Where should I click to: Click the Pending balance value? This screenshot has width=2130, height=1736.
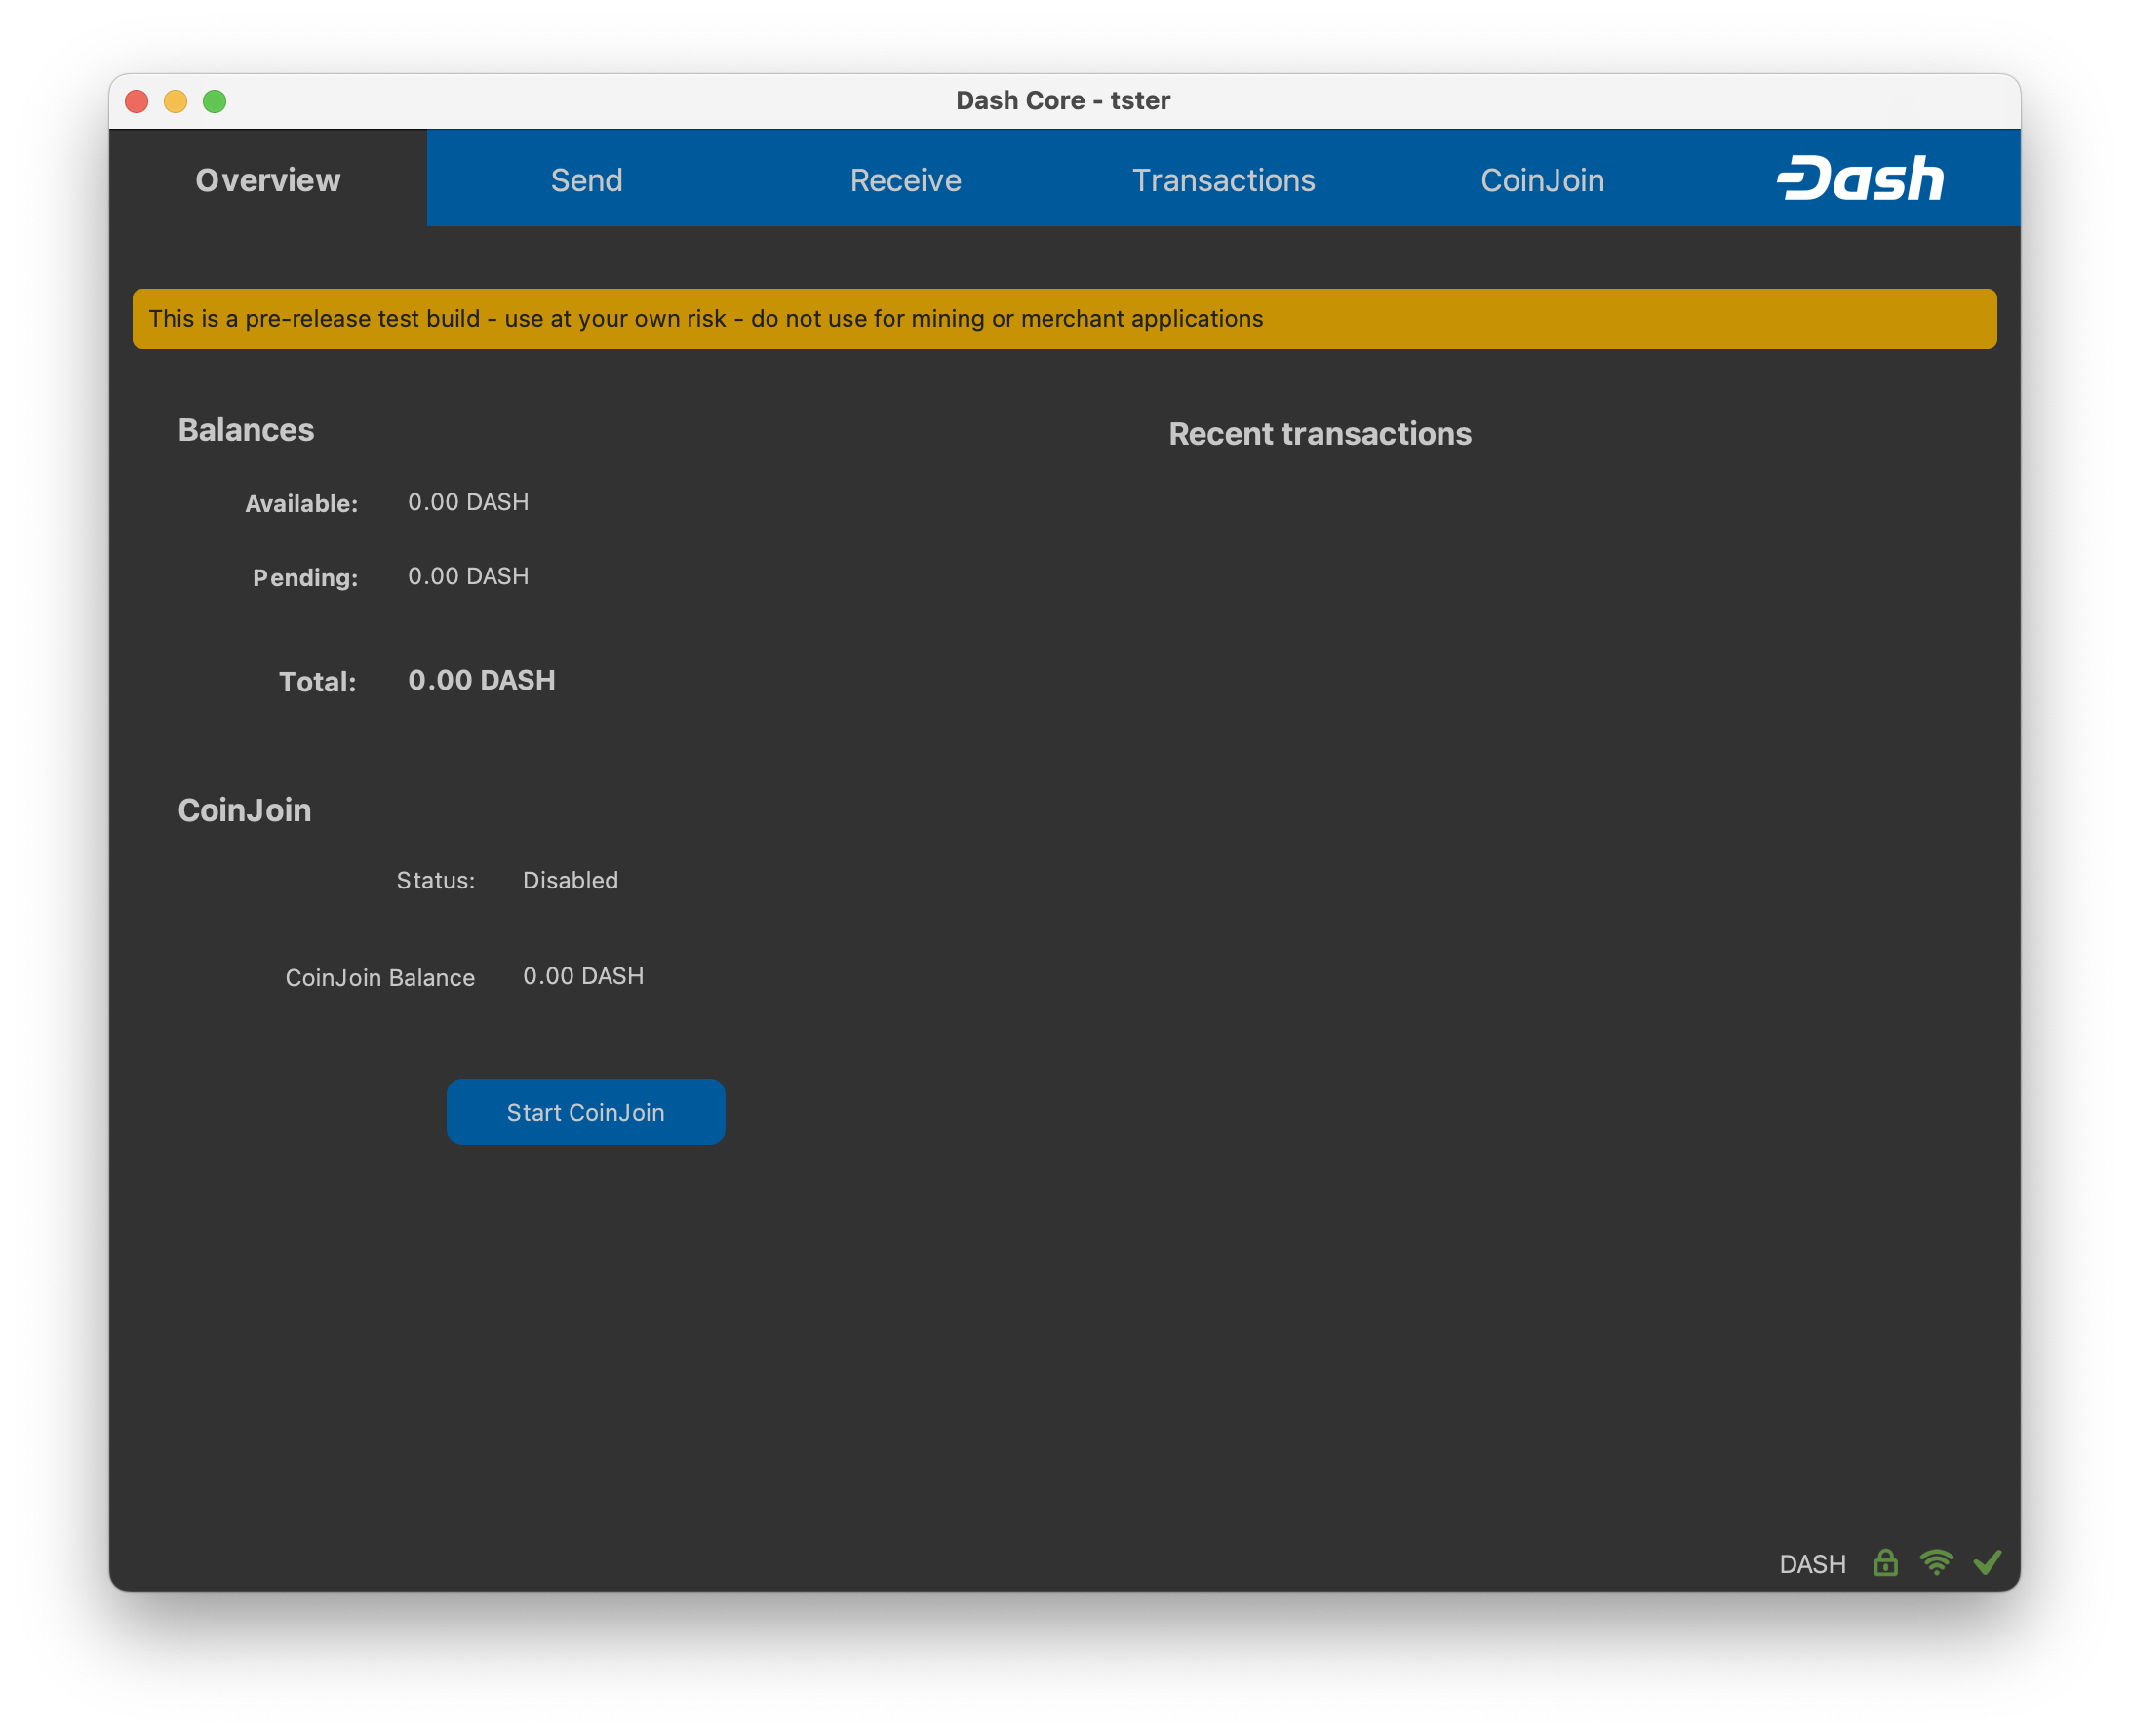pos(468,576)
